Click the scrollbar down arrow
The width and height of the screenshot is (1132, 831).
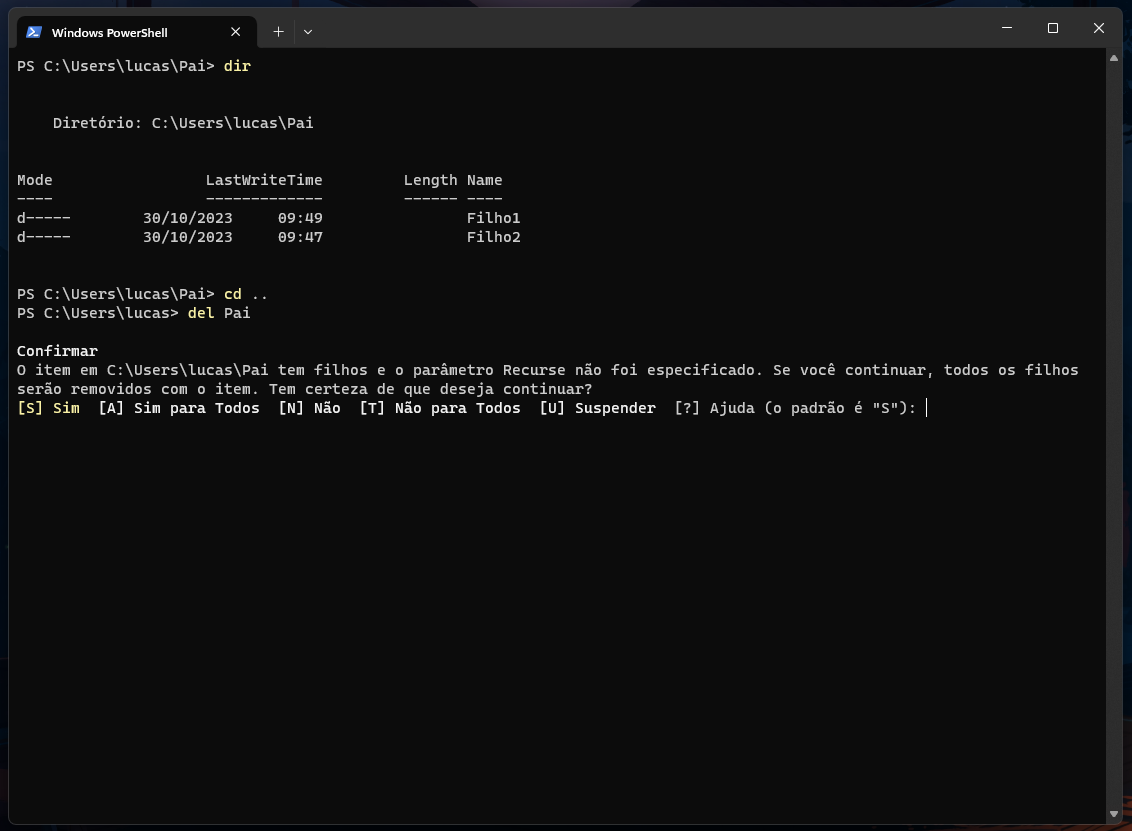[x=1114, y=814]
